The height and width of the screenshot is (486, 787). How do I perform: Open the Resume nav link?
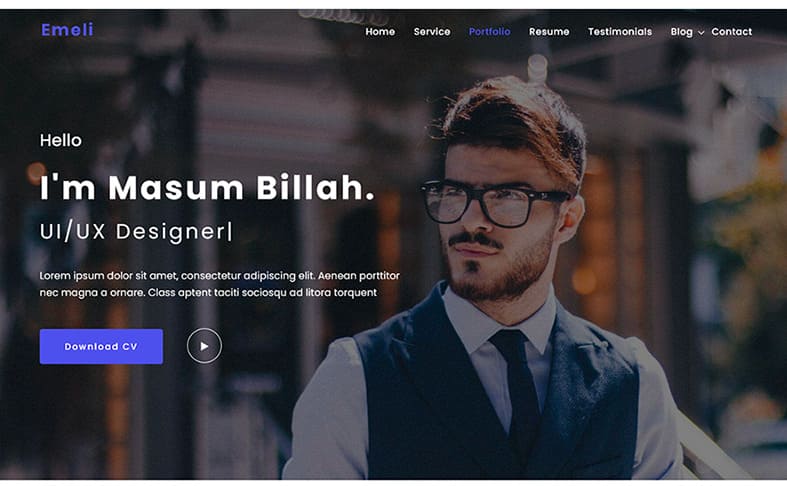coord(549,32)
